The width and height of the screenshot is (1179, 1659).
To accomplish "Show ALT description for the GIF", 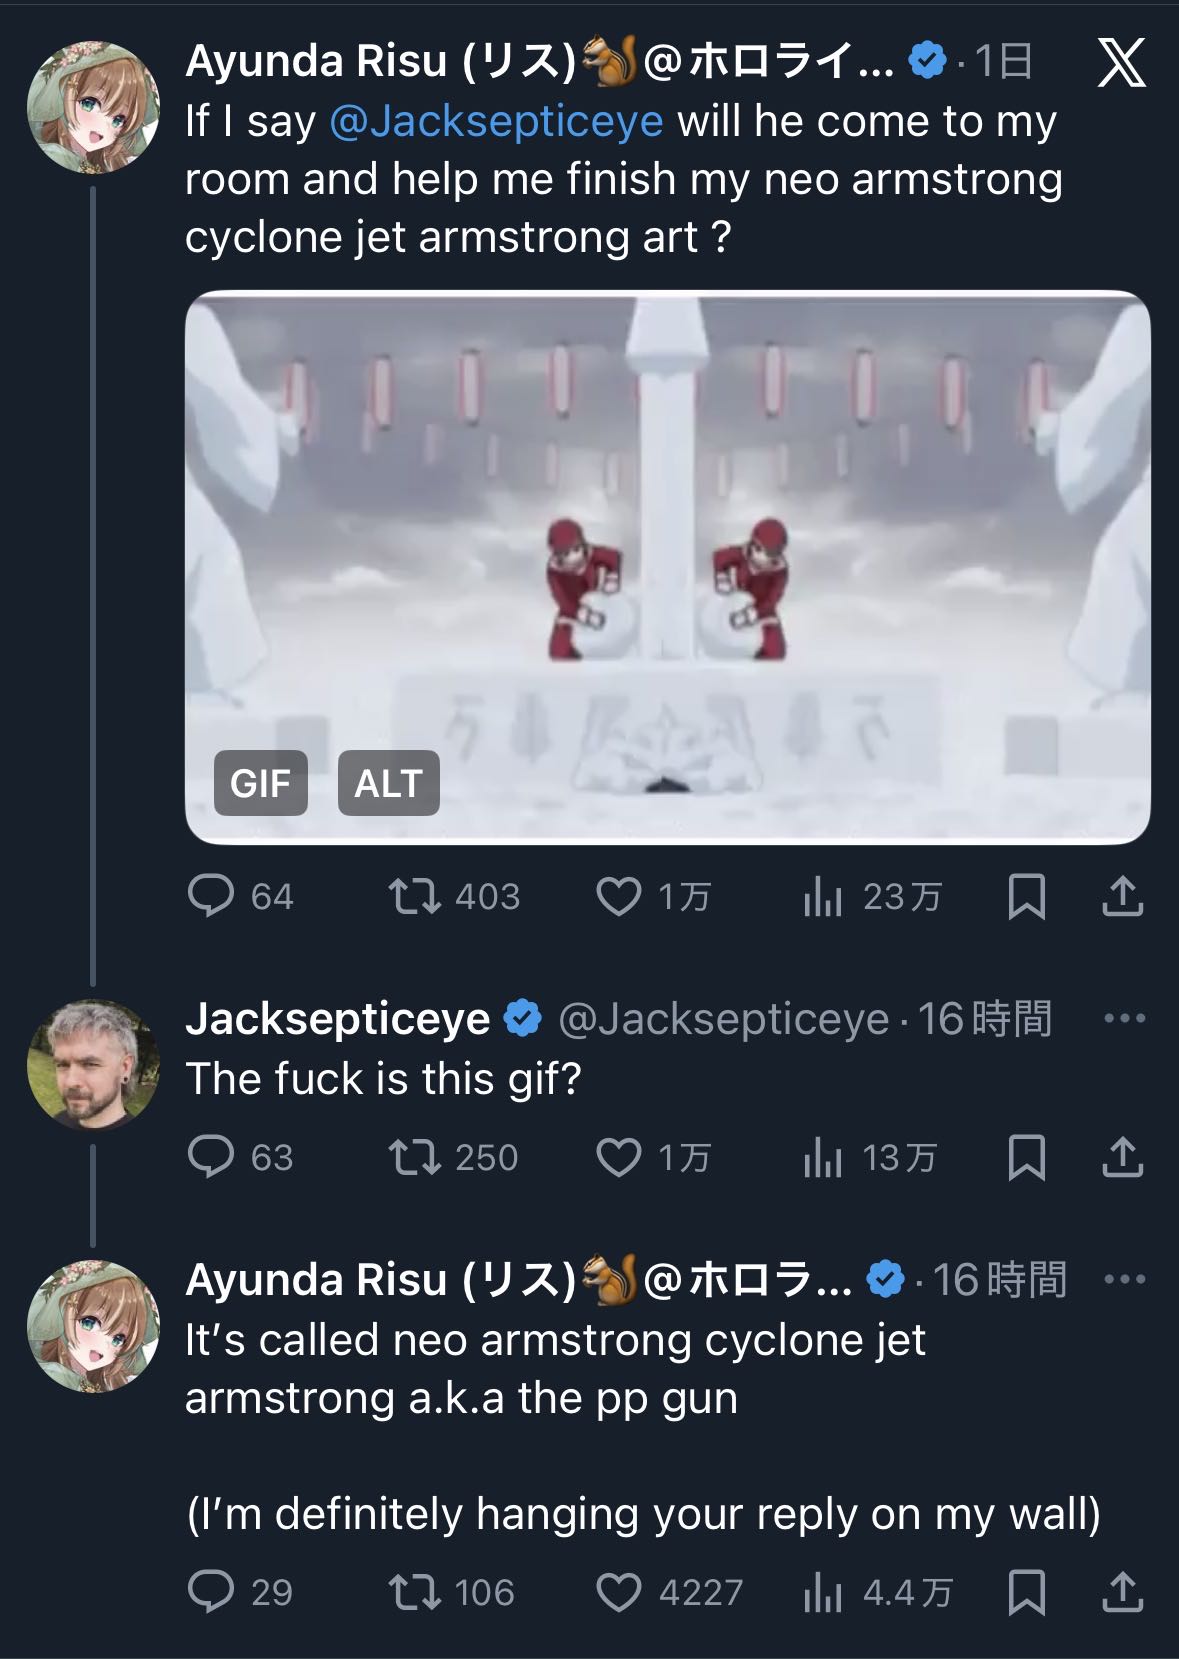I will [388, 783].
